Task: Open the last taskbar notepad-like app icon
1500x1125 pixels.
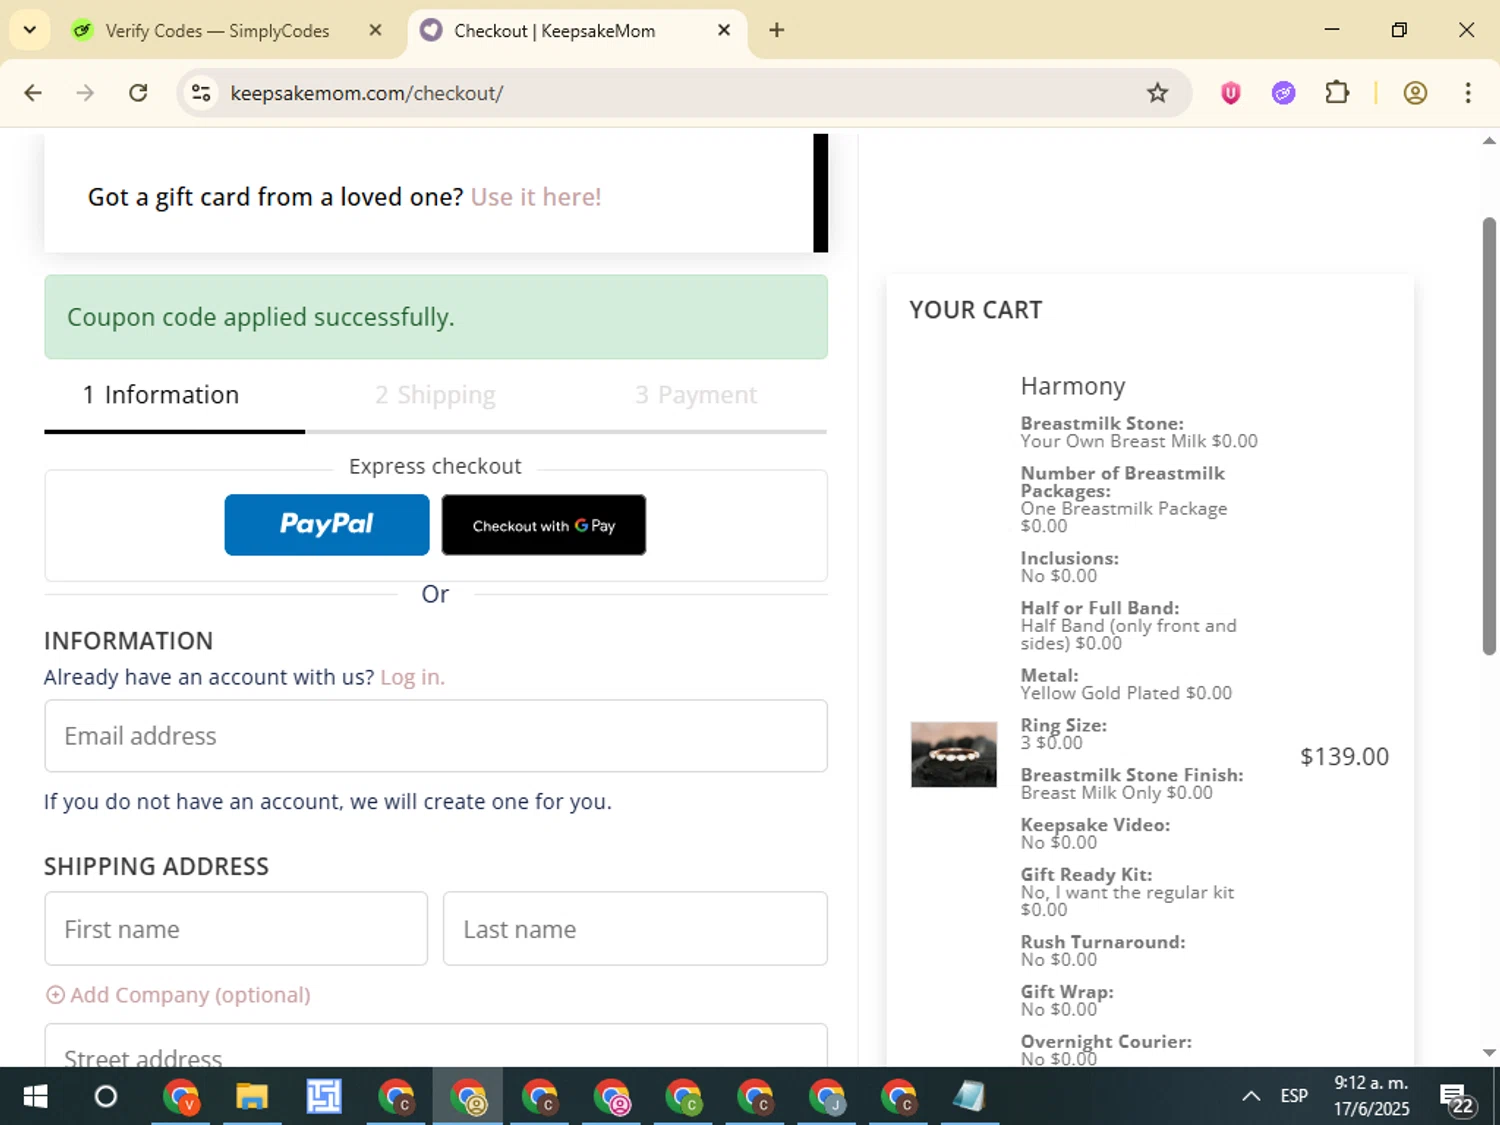Action: [968, 1097]
